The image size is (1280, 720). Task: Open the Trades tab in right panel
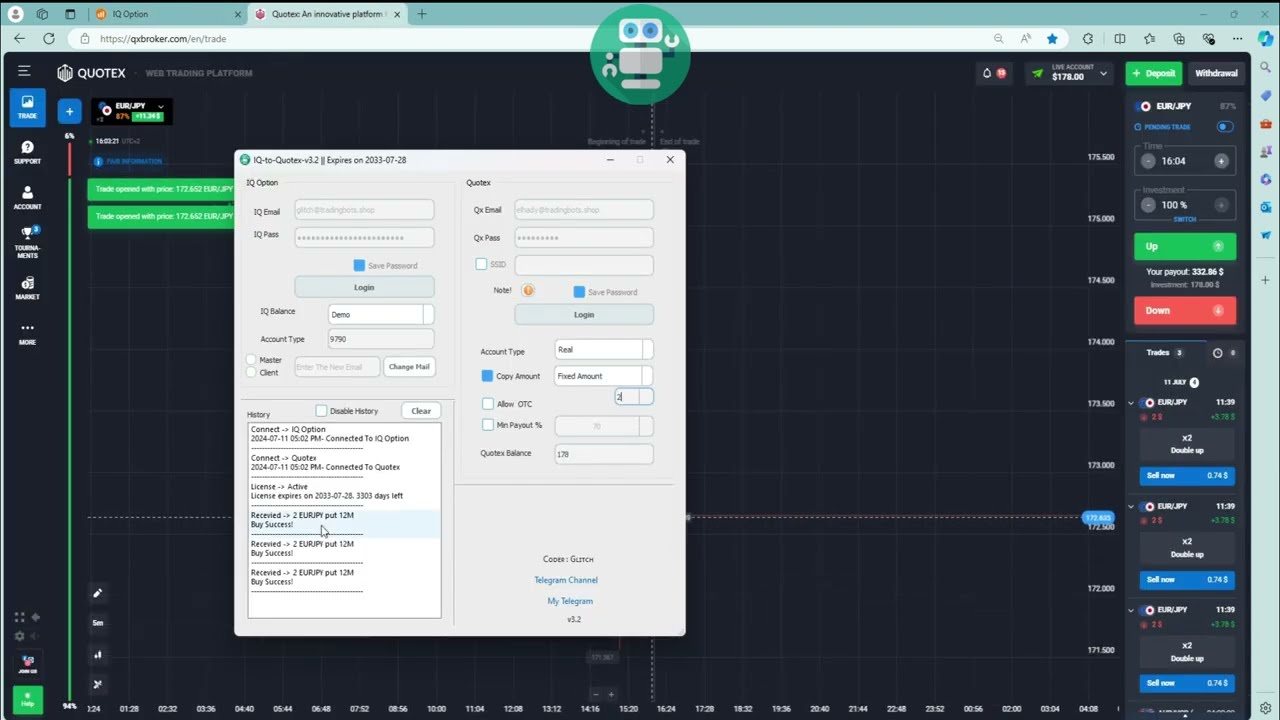point(1164,353)
